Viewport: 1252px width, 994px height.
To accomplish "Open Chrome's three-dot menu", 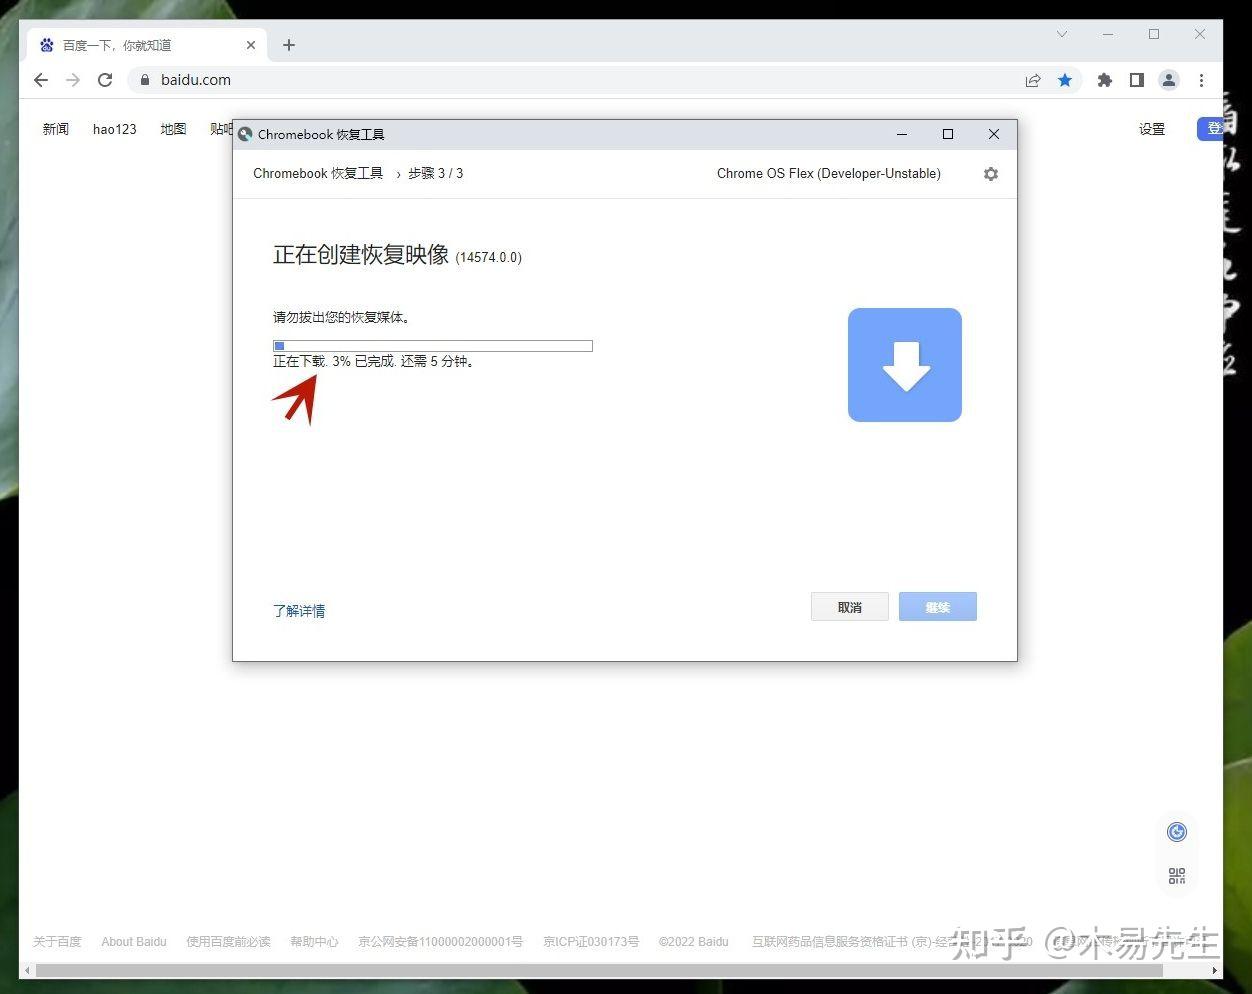I will pos(1201,80).
